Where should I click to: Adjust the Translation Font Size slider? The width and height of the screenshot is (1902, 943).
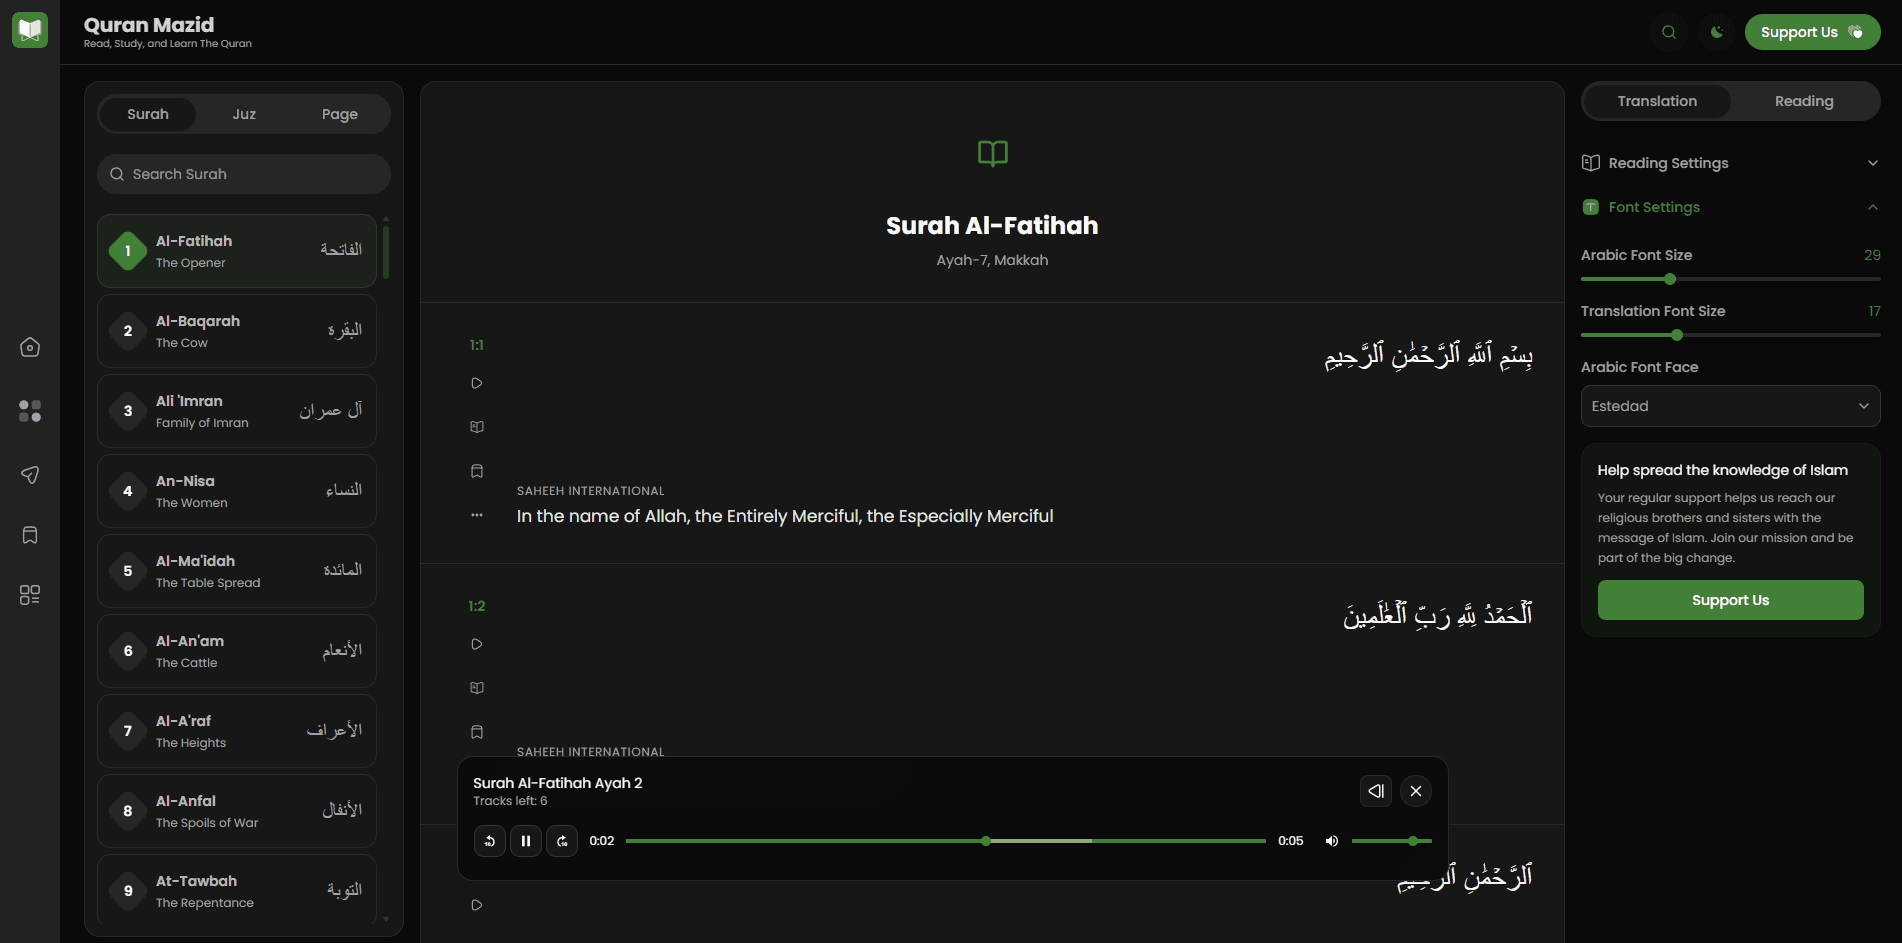click(x=1730, y=335)
